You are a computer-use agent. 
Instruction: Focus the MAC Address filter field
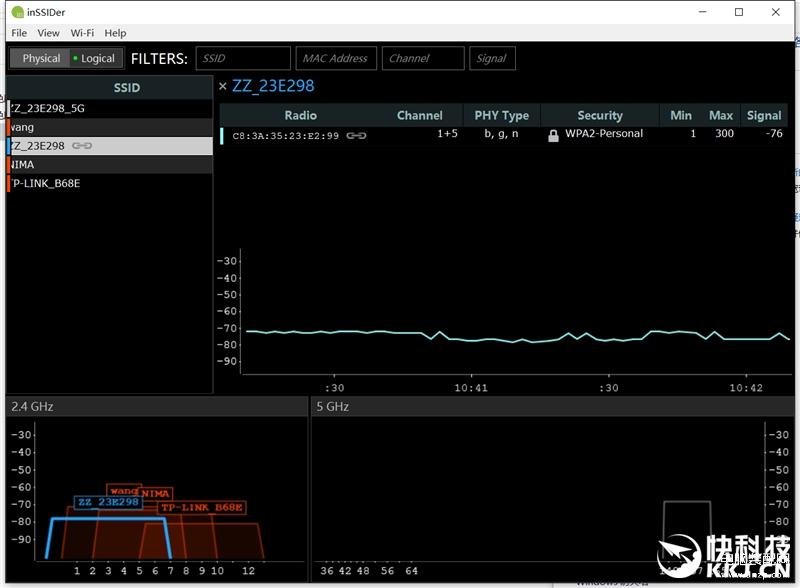point(336,58)
